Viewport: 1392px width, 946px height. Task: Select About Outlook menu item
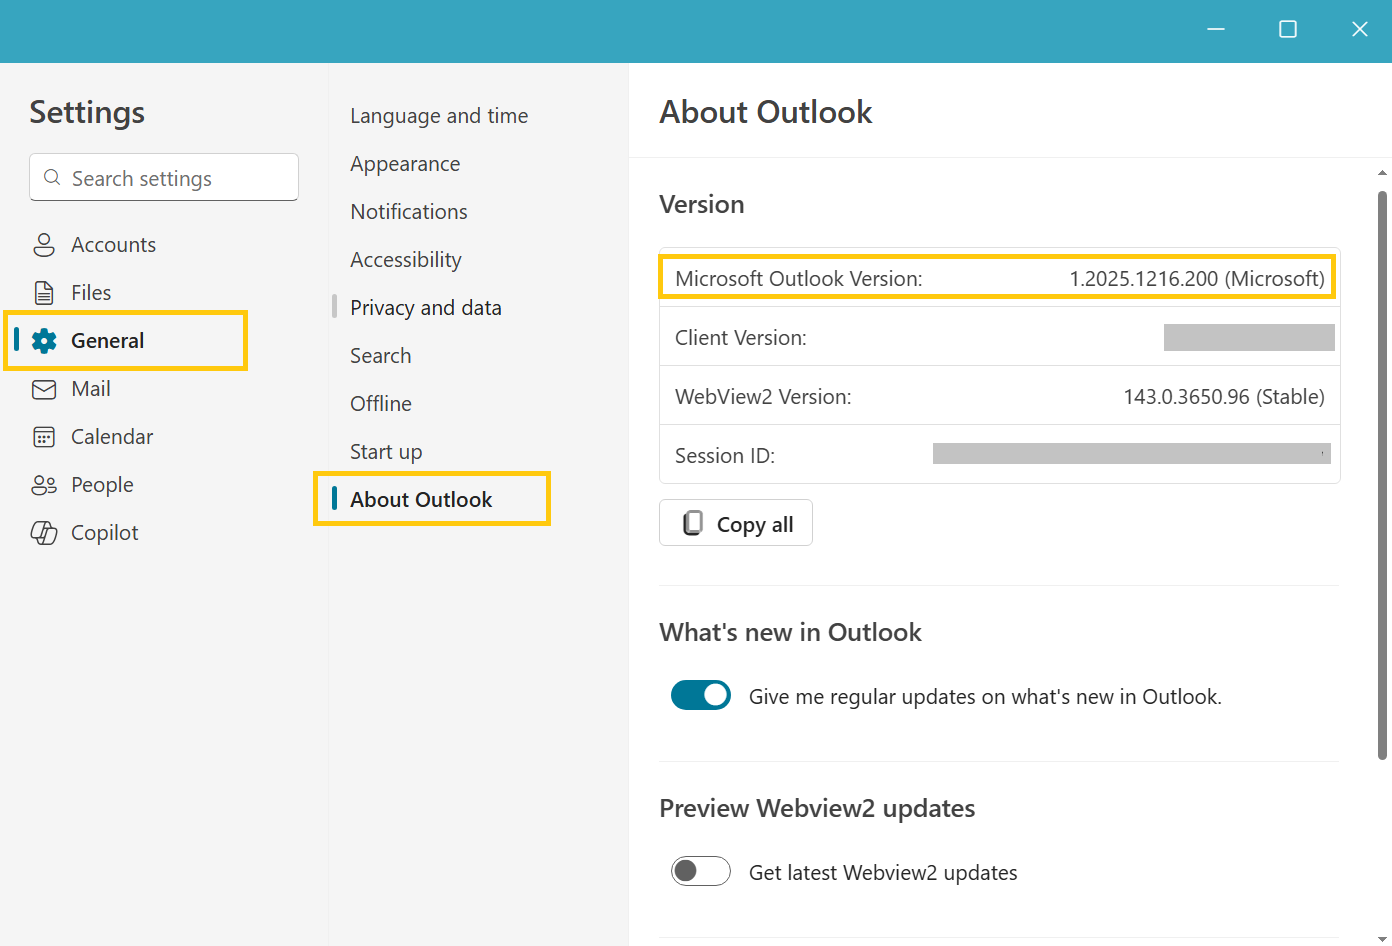421,500
